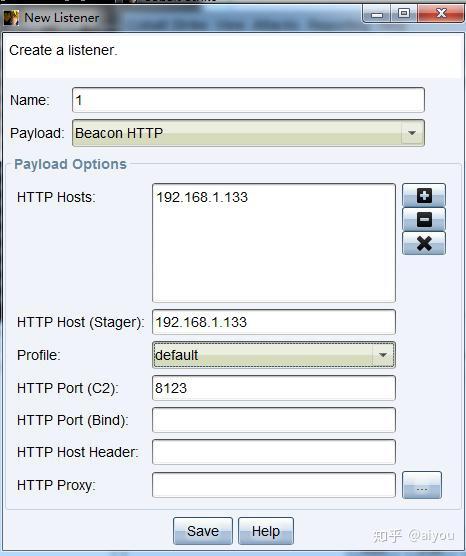Screen dimensions: 466x556
Task: Remove selected host with minus icon
Action: click(424, 219)
